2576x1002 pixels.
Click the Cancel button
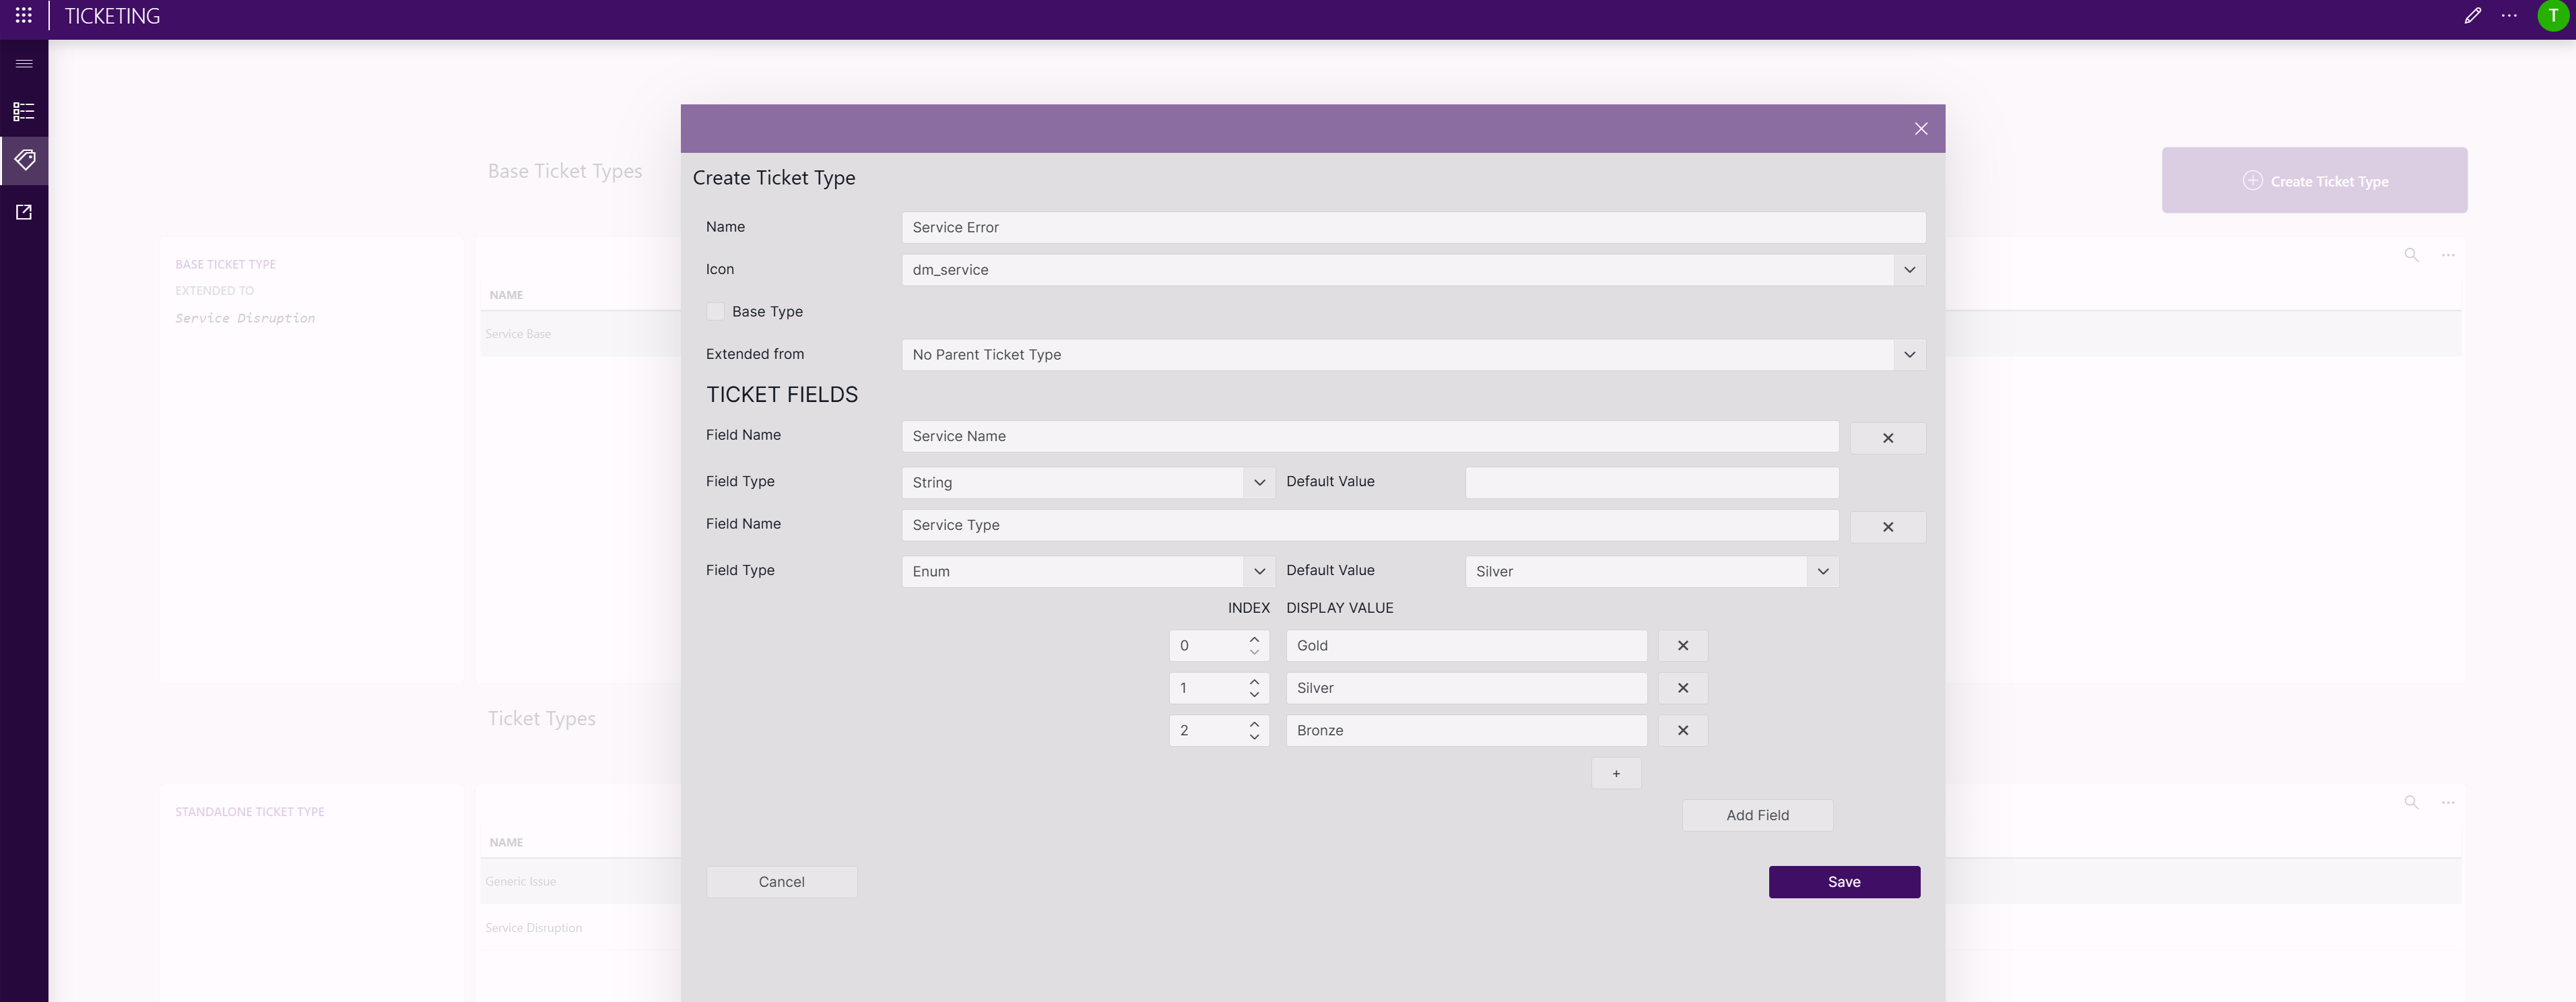[781, 882]
